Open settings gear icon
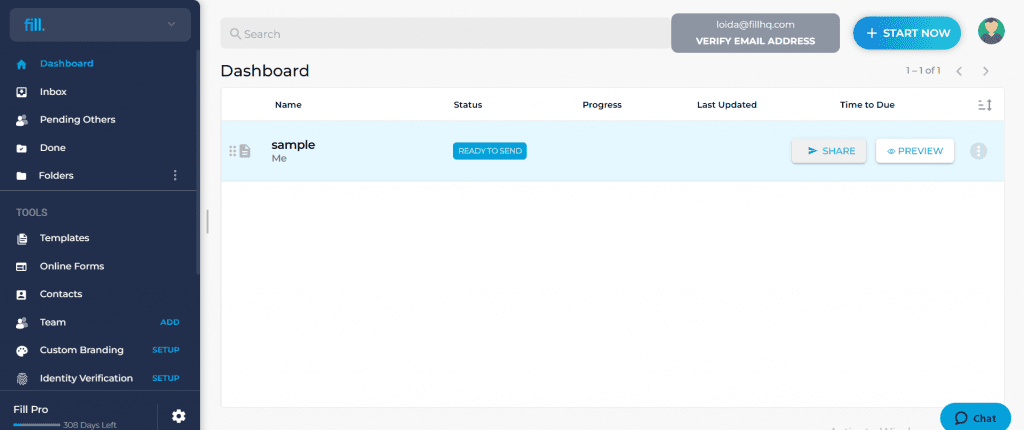The height and width of the screenshot is (430, 1024). (x=178, y=416)
